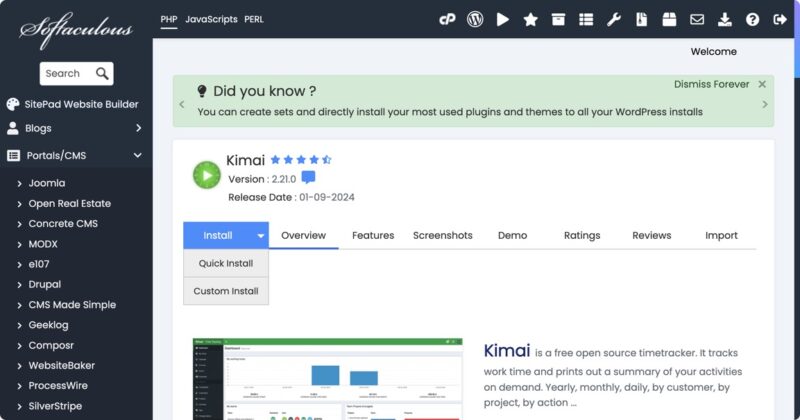Screen dimensions: 800x420
Task: Click the blue comment bubble next to version
Action: point(308,178)
